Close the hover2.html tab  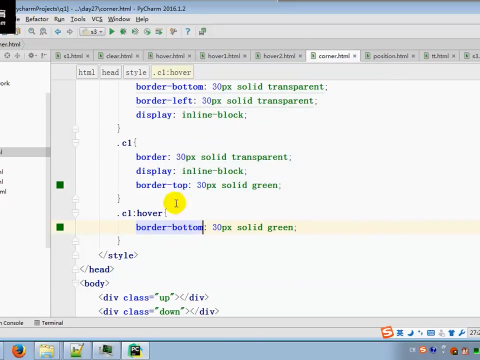(x=300, y=56)
